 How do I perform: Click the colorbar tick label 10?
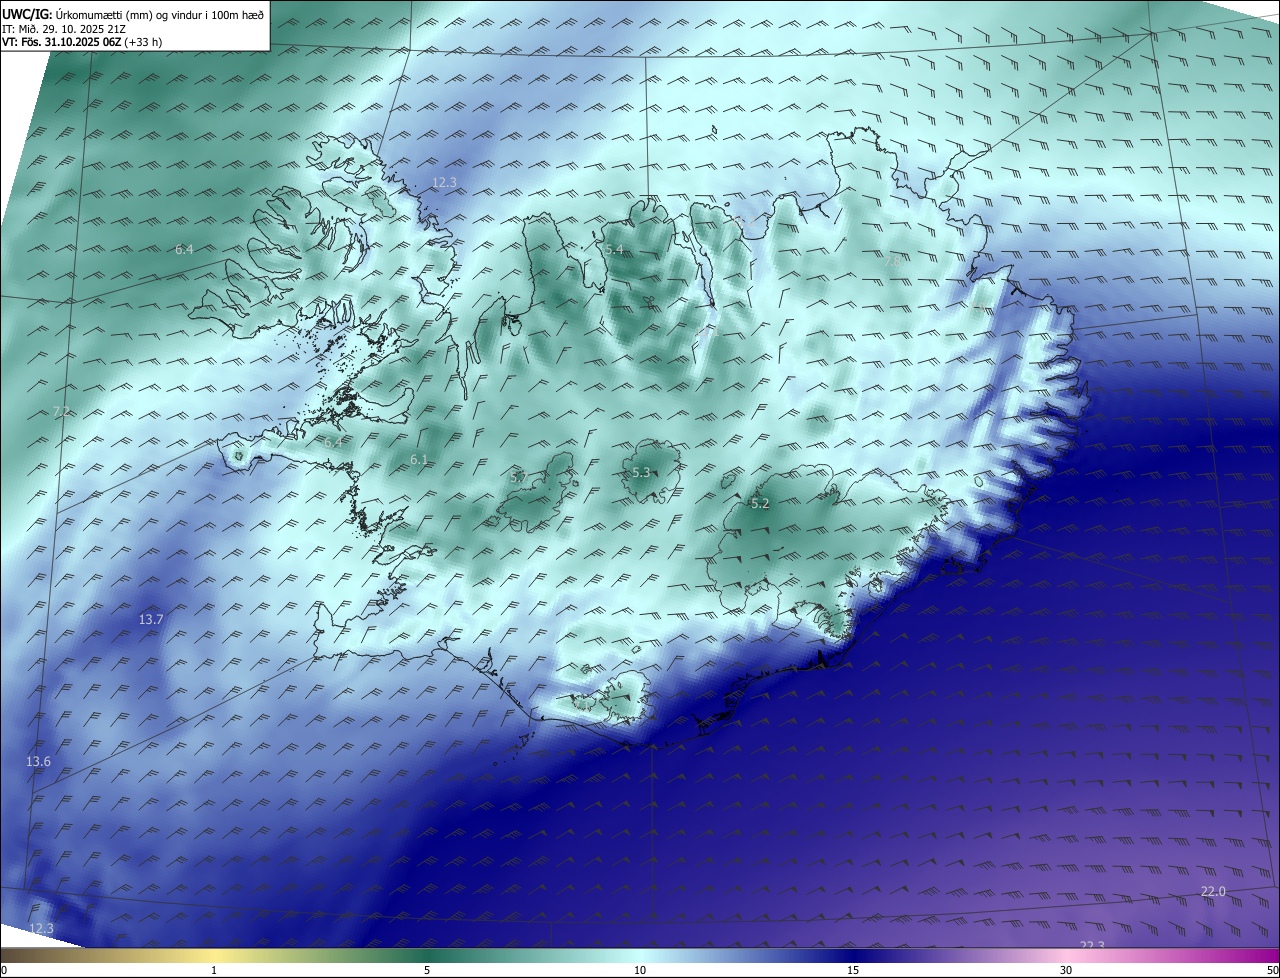click(640, 970)
